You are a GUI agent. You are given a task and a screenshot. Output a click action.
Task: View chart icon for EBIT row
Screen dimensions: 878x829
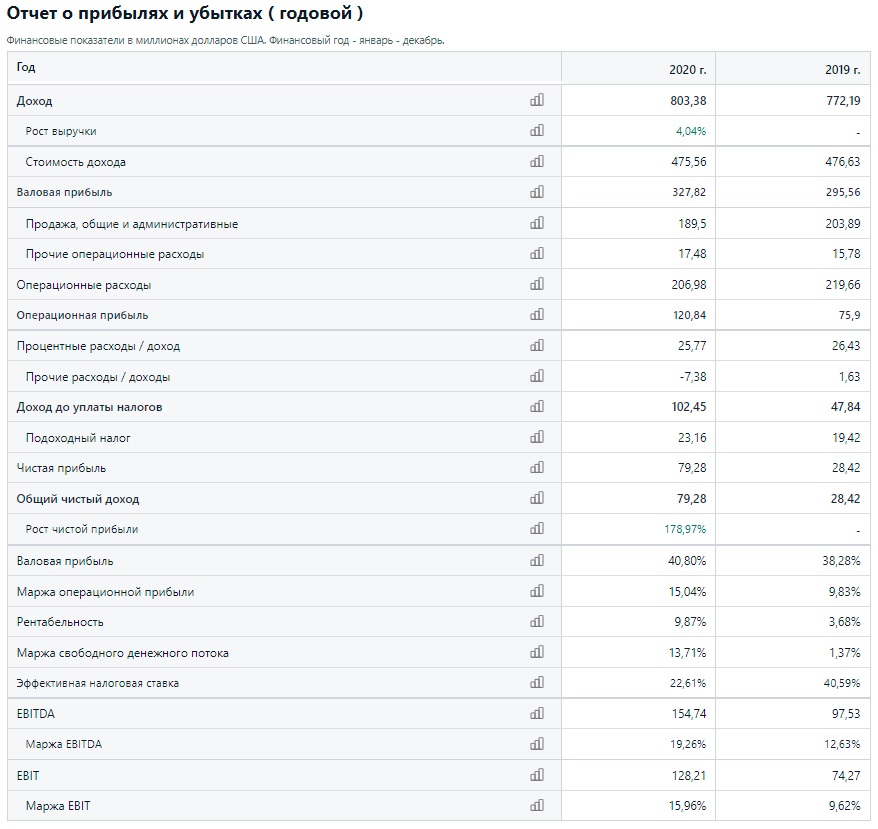(537, 775)
